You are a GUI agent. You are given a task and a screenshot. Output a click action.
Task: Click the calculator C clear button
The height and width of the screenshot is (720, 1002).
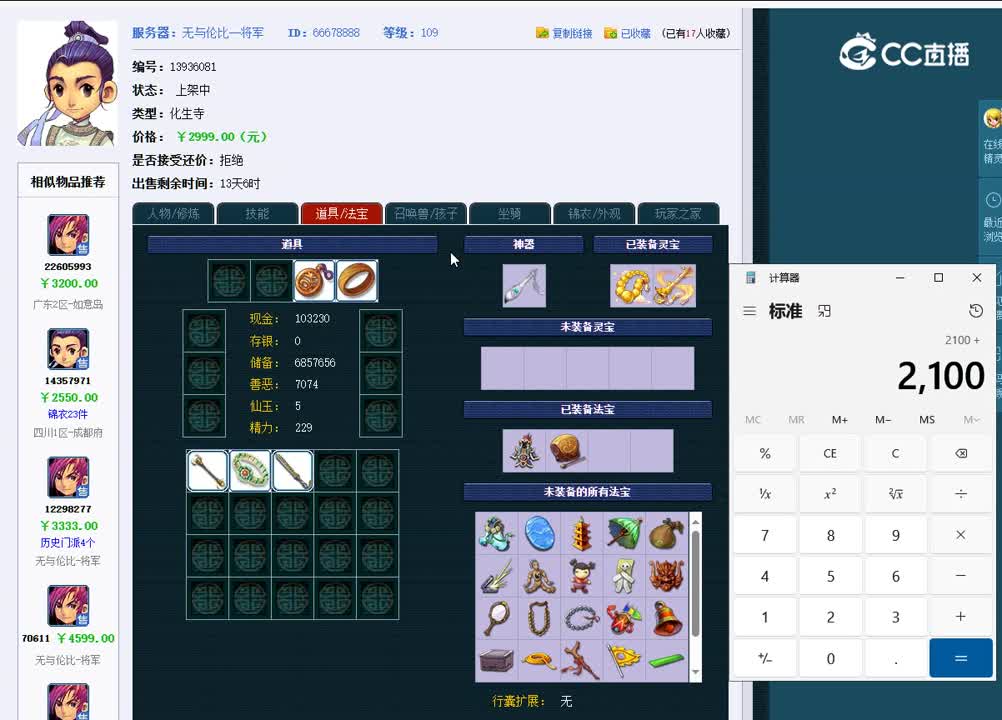[x=895, y=454]
